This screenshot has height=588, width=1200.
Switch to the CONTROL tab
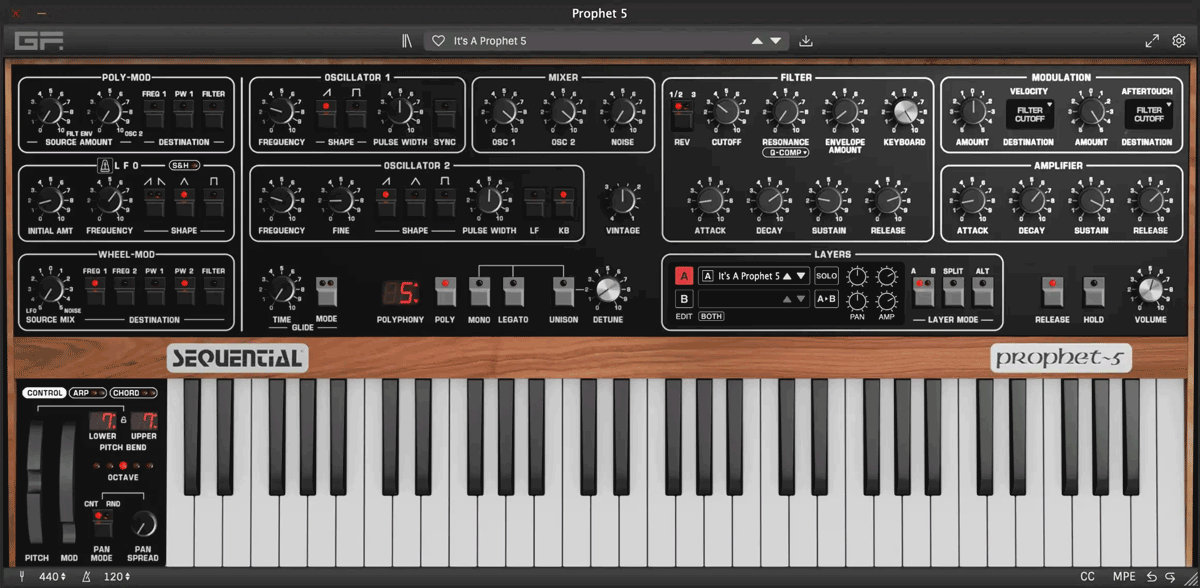(x=45, y=393)
